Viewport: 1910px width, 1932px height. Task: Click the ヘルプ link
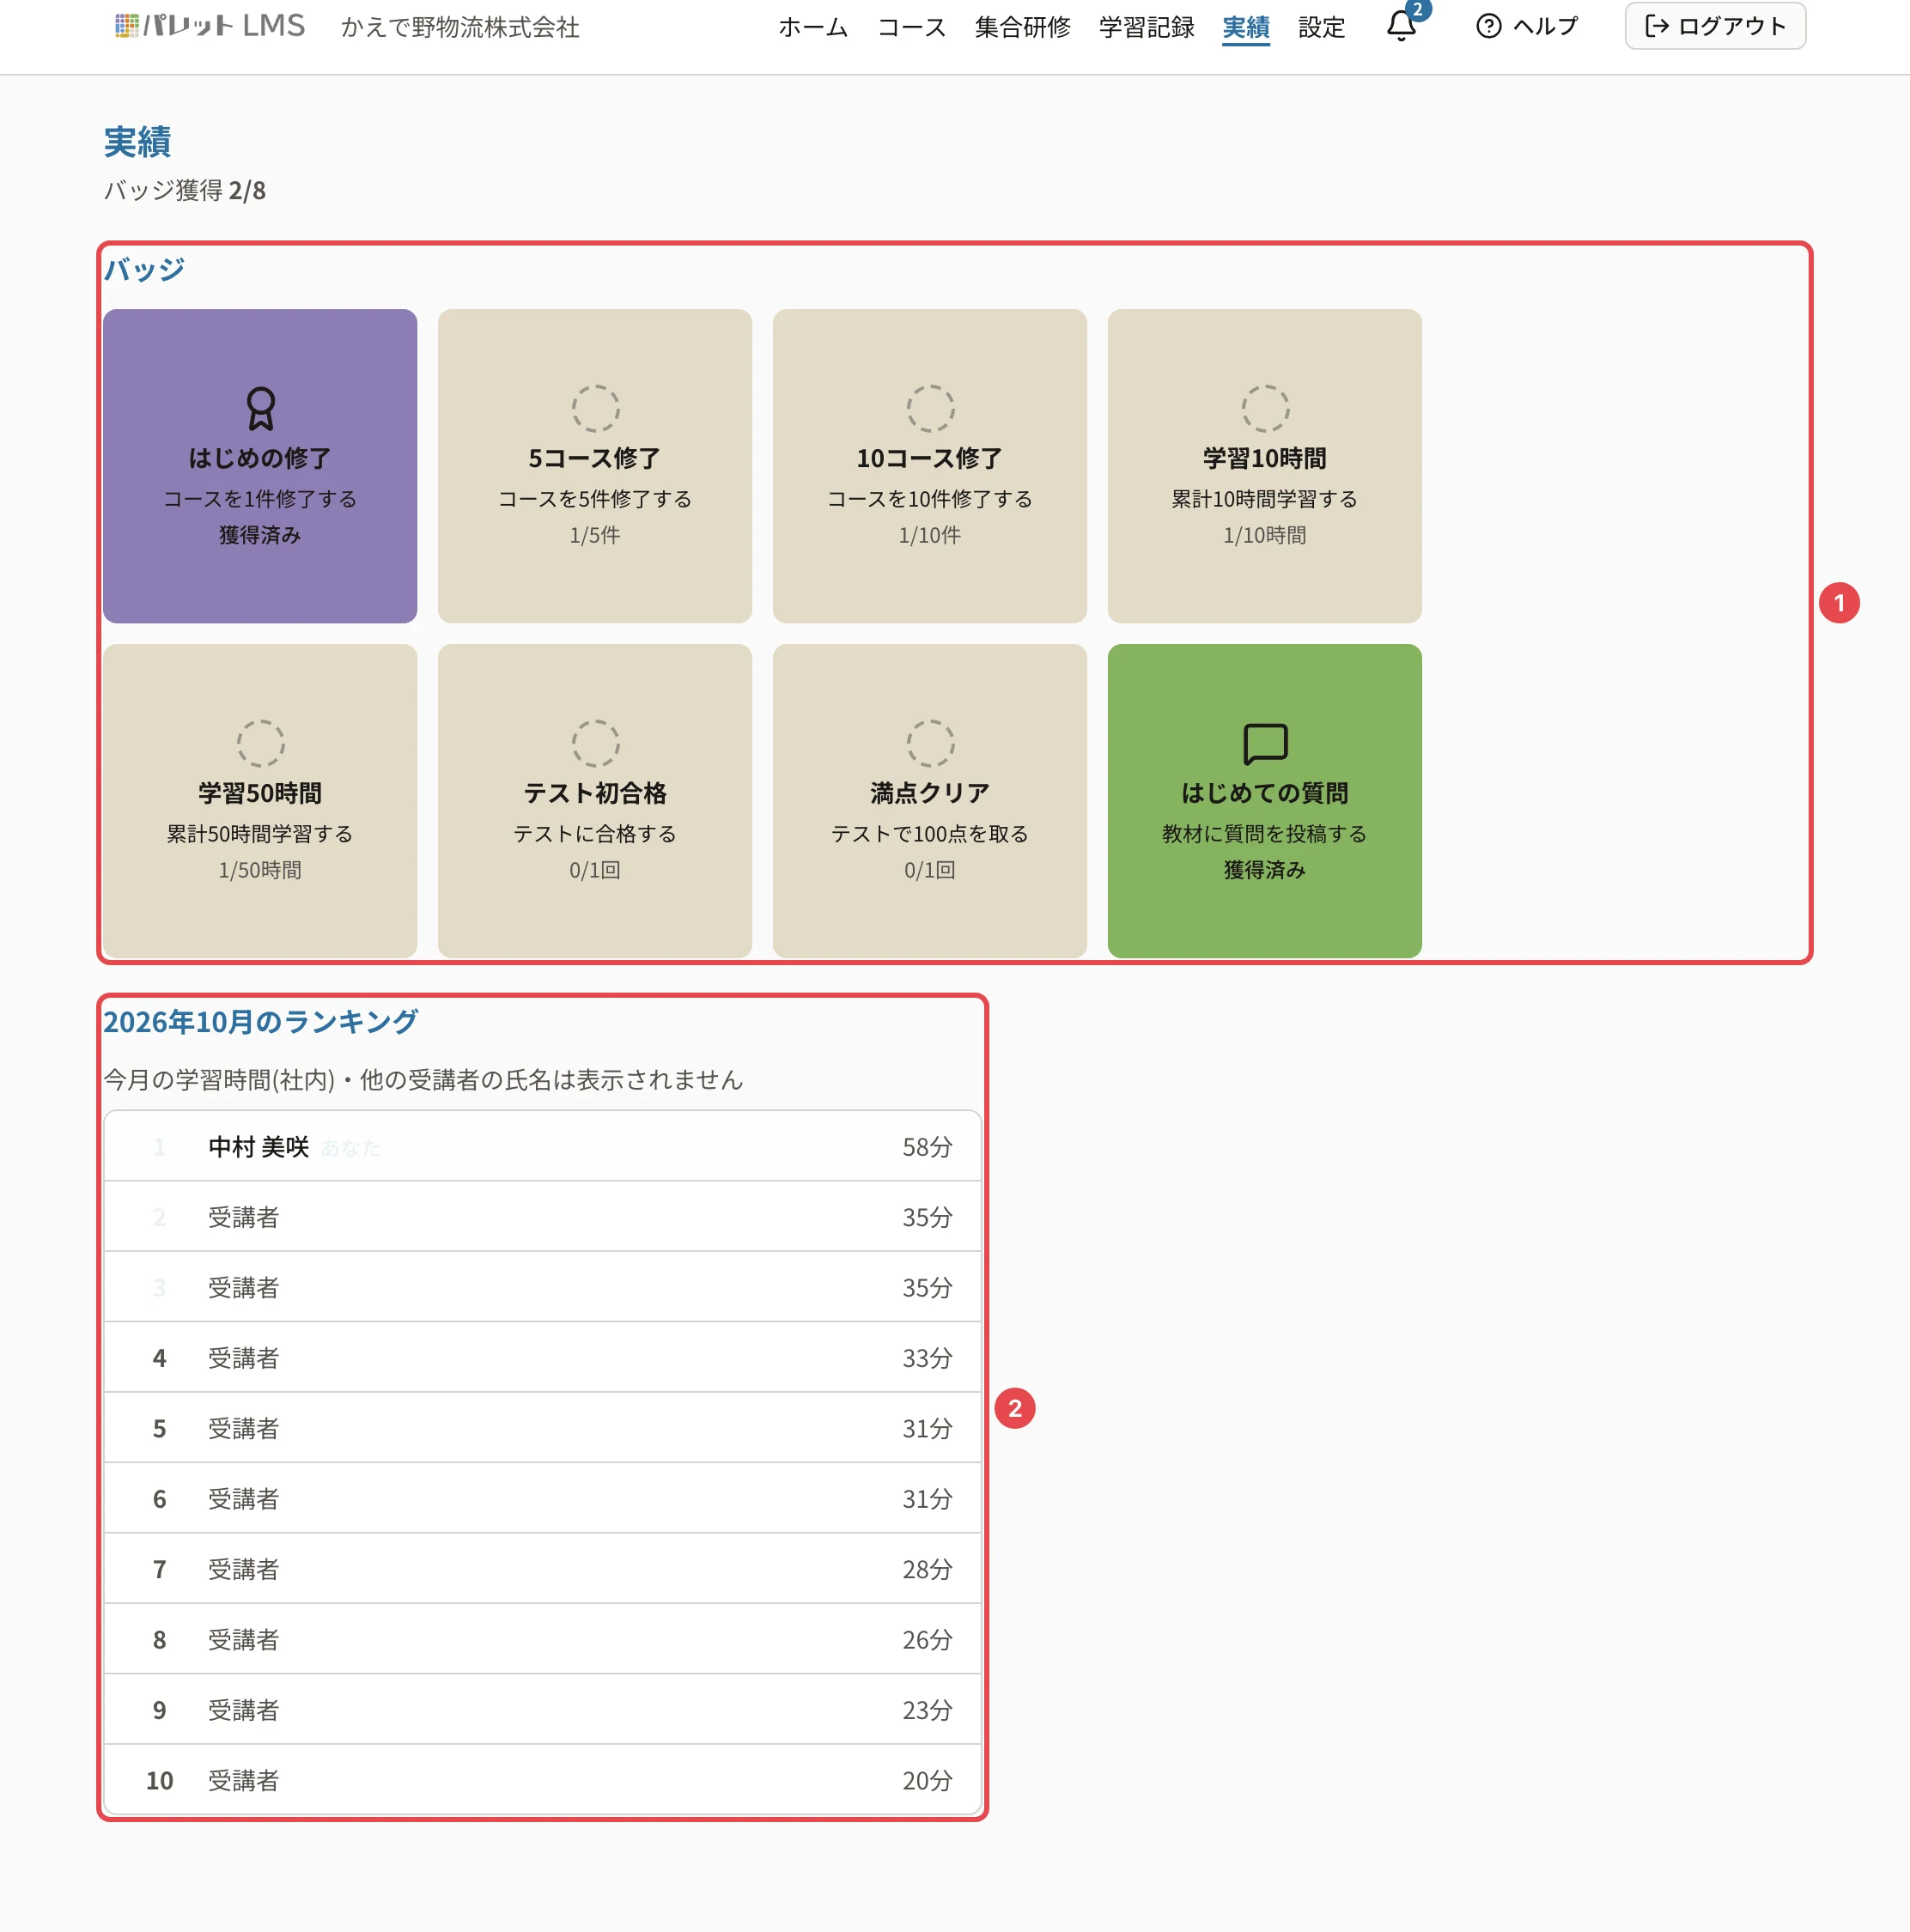click(x=1527, y=26)
